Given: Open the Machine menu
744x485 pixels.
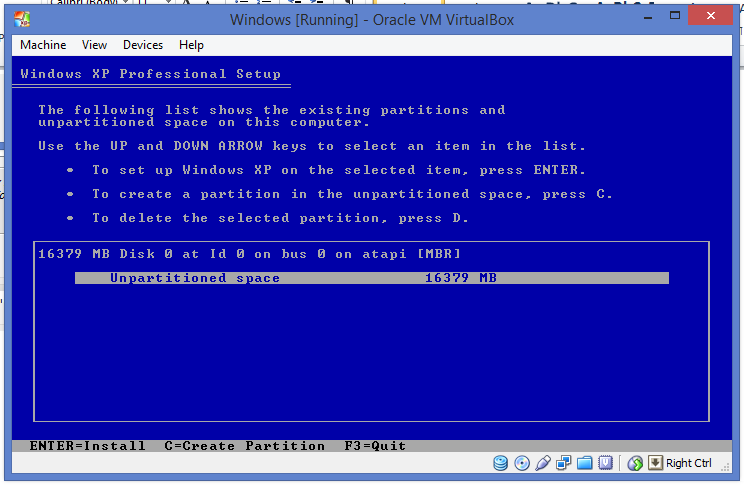Looking at the screenshot, I should [x=43, y=45].
